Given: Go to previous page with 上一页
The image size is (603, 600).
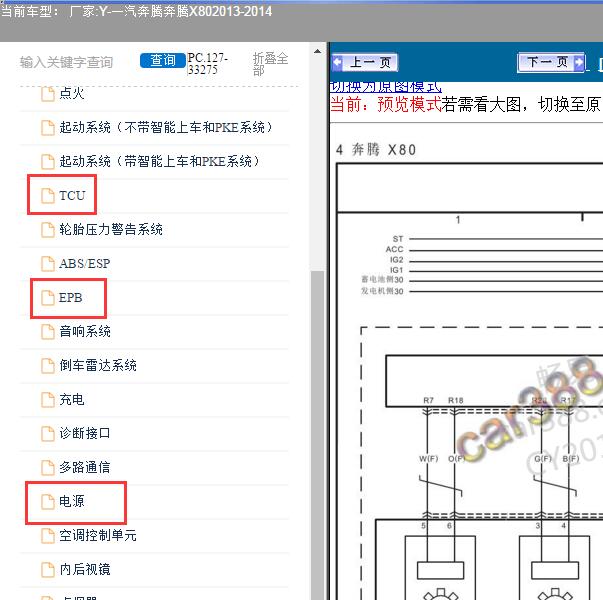Looking at the screenshot, I should (364, 62).
